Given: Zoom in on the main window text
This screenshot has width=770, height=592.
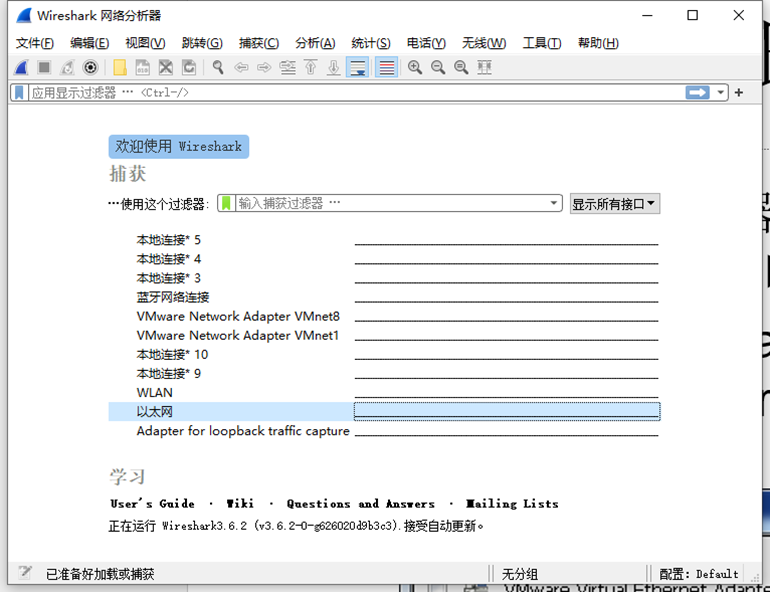Looking at the screenshot, I should [415, 67].
